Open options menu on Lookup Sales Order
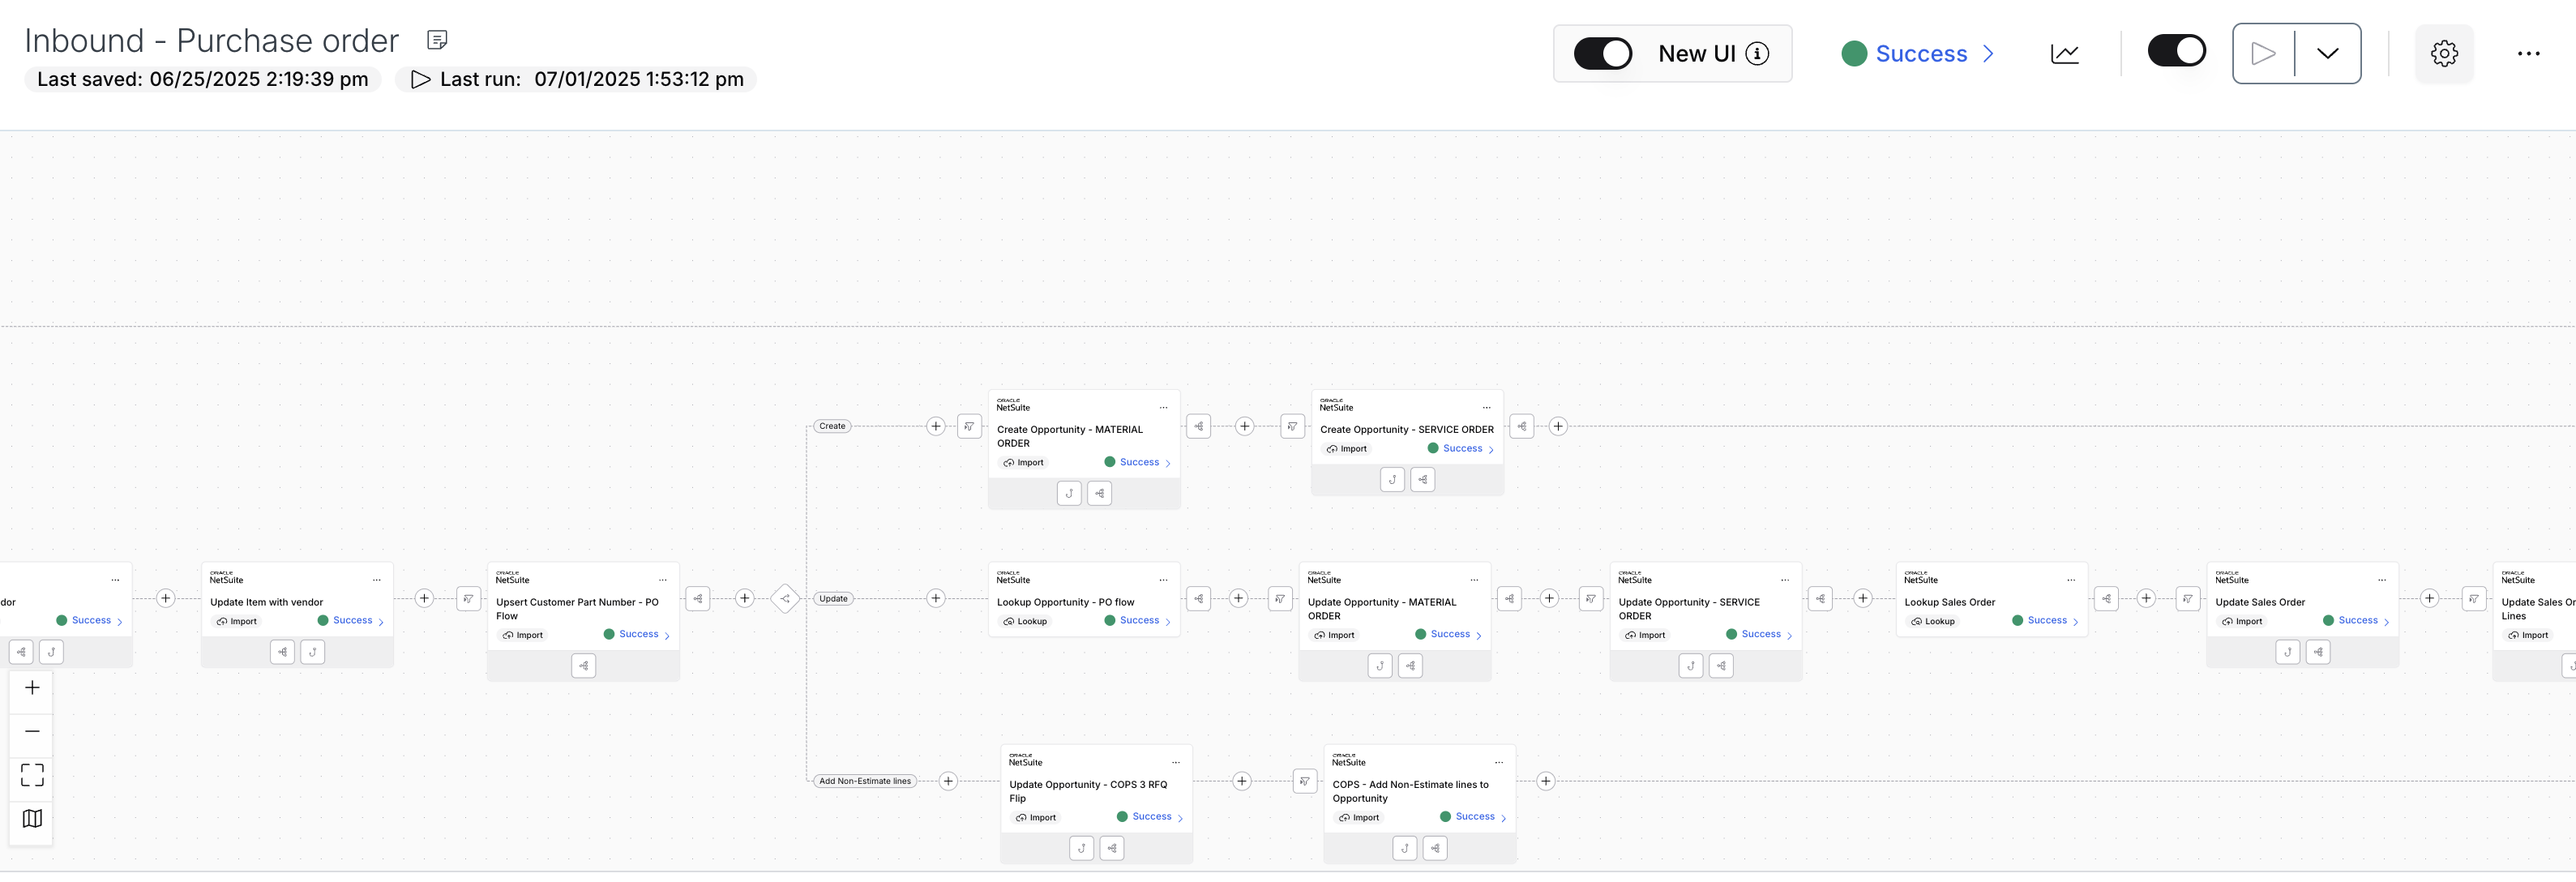The height and width of the screenshot is (882, 2576). coord(2071,580)
